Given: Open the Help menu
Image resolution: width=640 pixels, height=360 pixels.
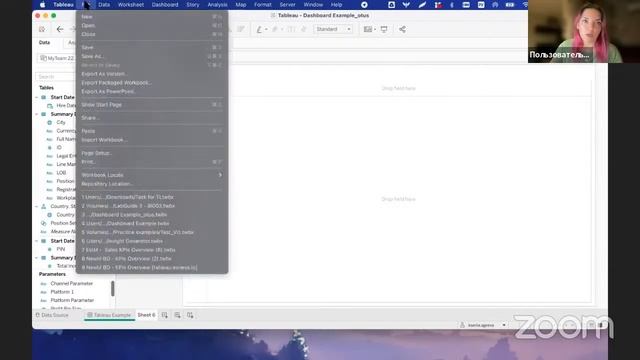Looking at the screenshot, I should (x=336, y=5).
